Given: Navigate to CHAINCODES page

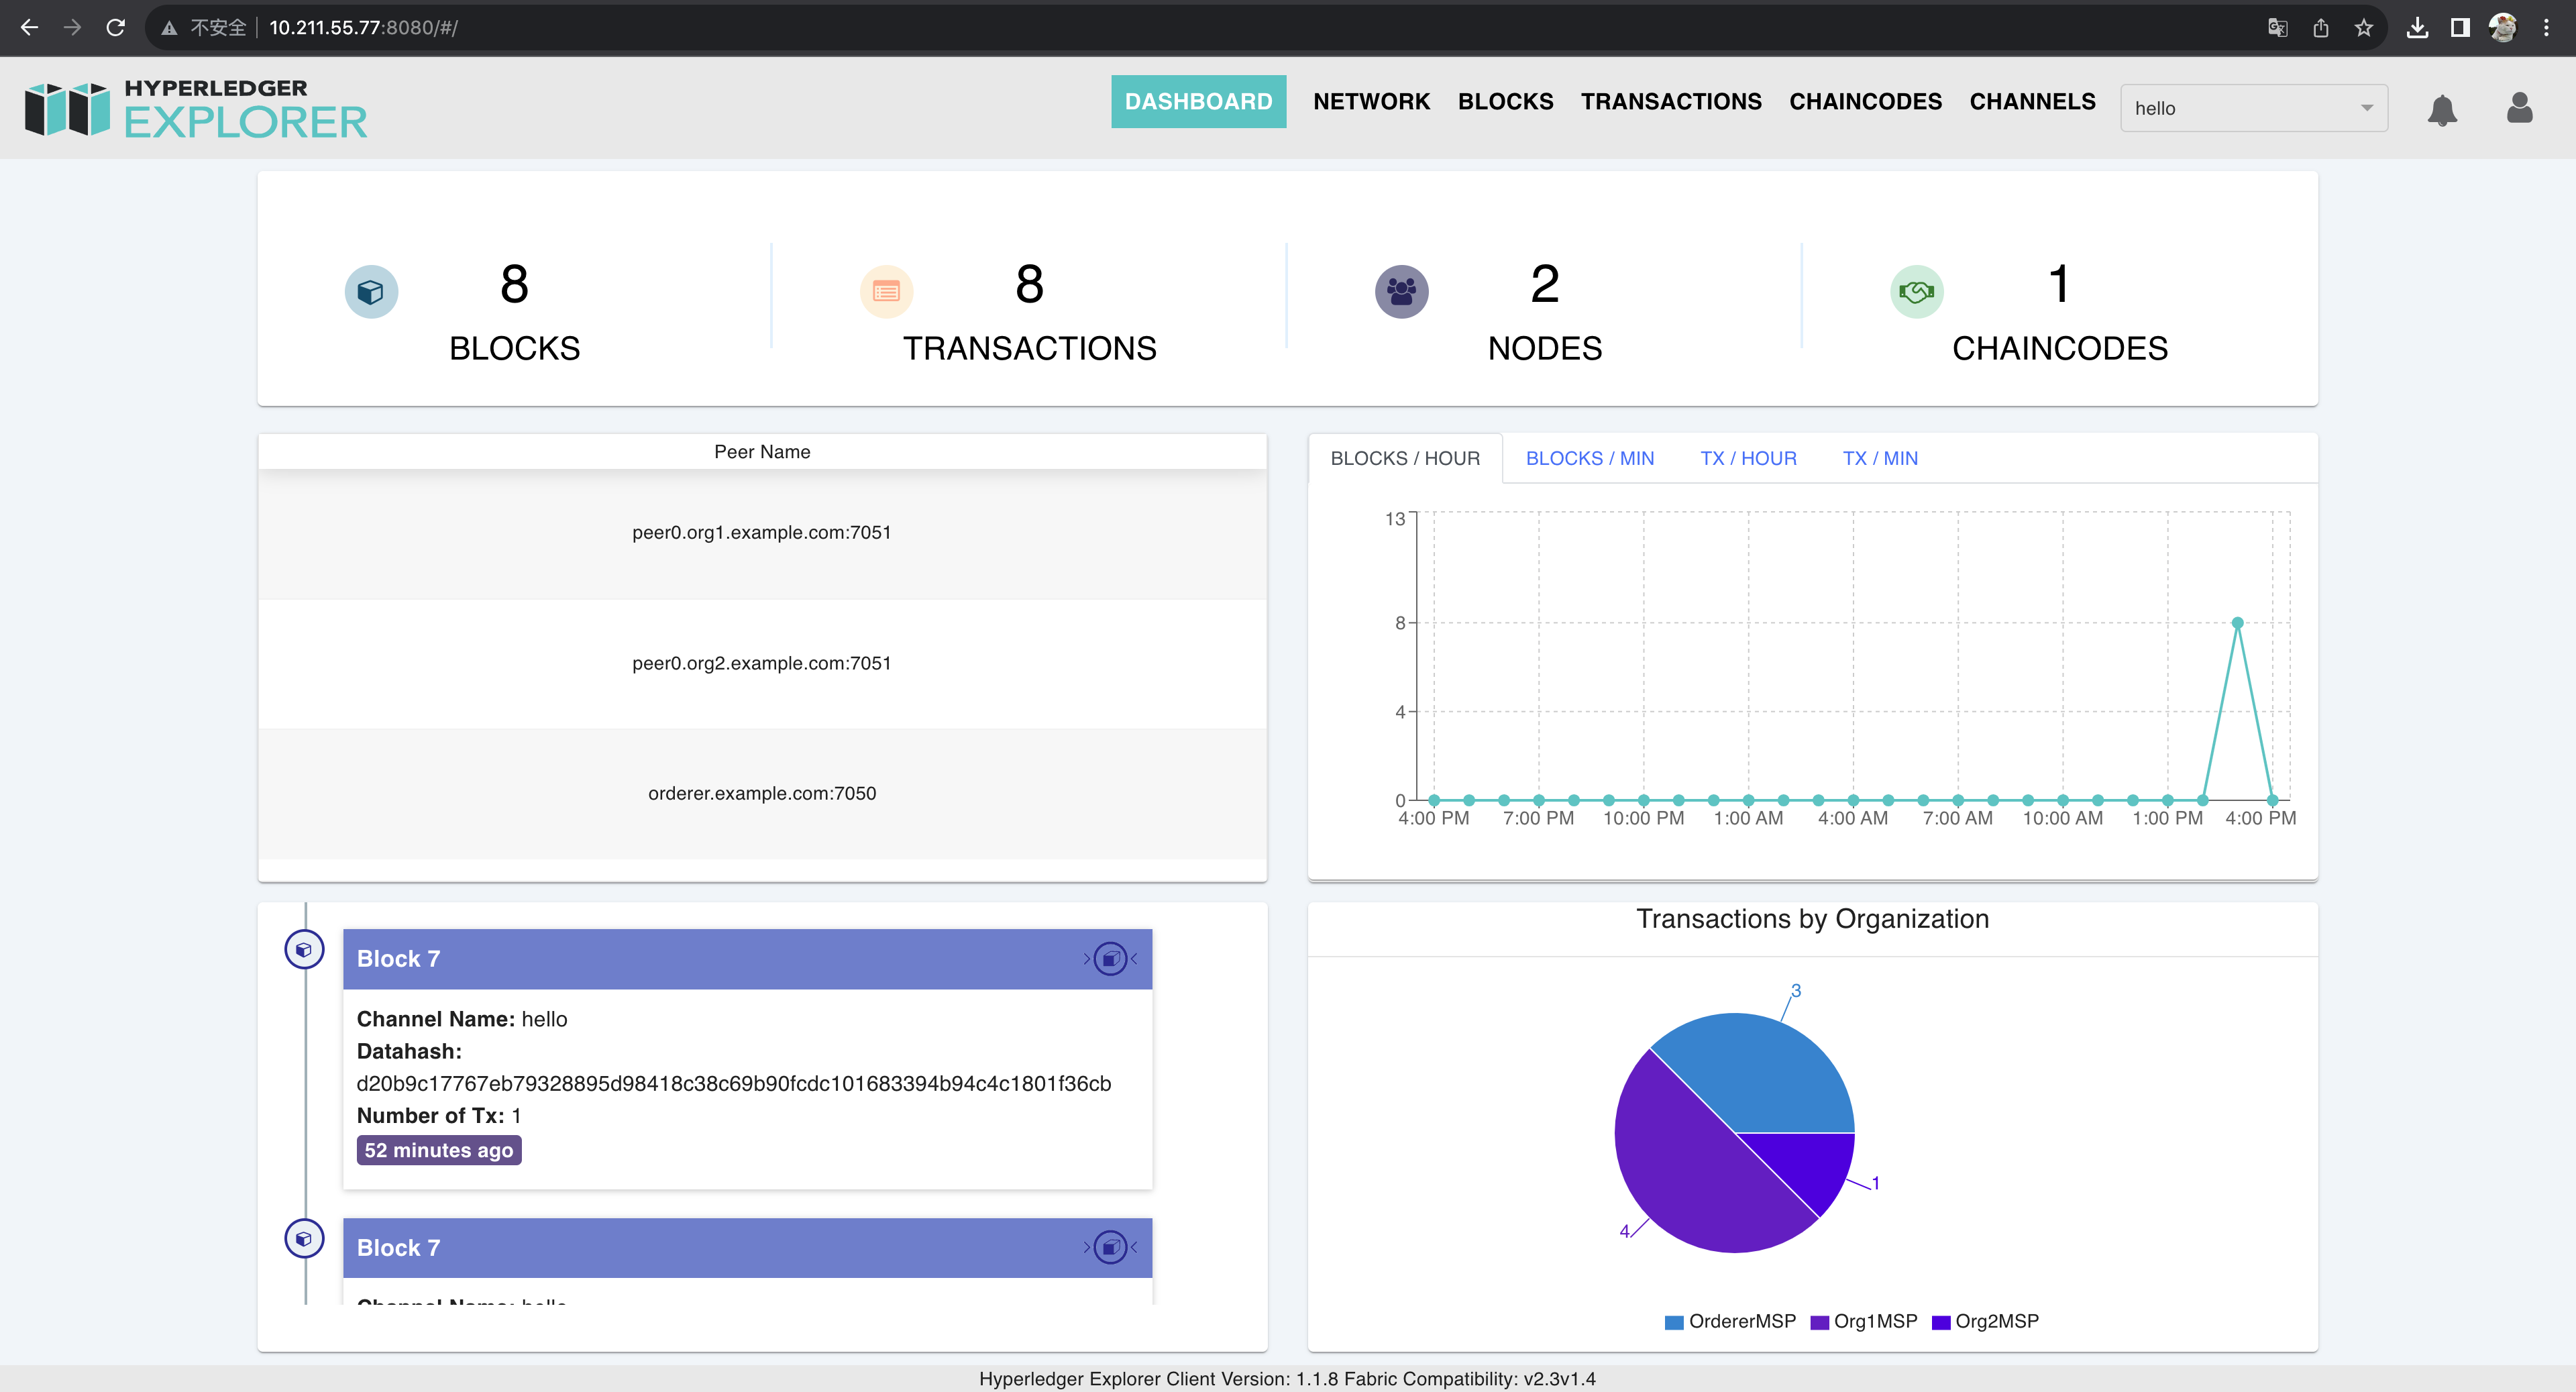Looking at the screenshot, I should 1865,101.
